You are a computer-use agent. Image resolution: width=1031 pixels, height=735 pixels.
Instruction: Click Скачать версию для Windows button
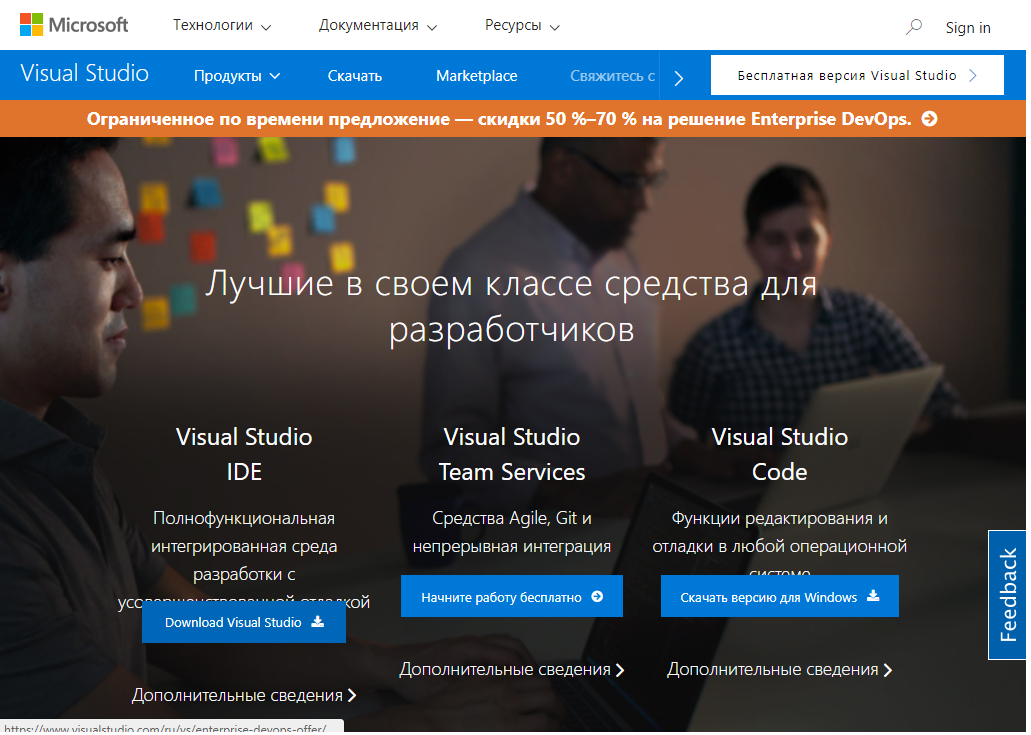pyautogui.click(x=779, y=597)
